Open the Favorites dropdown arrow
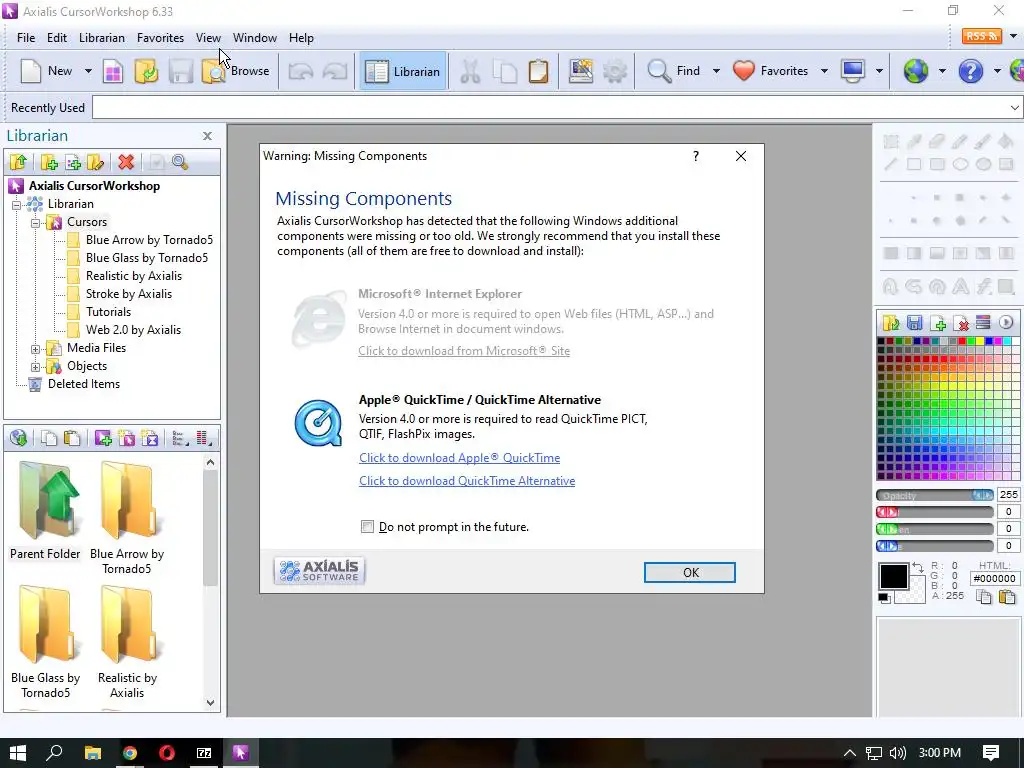1024x768 pixels. pos(824,71)
